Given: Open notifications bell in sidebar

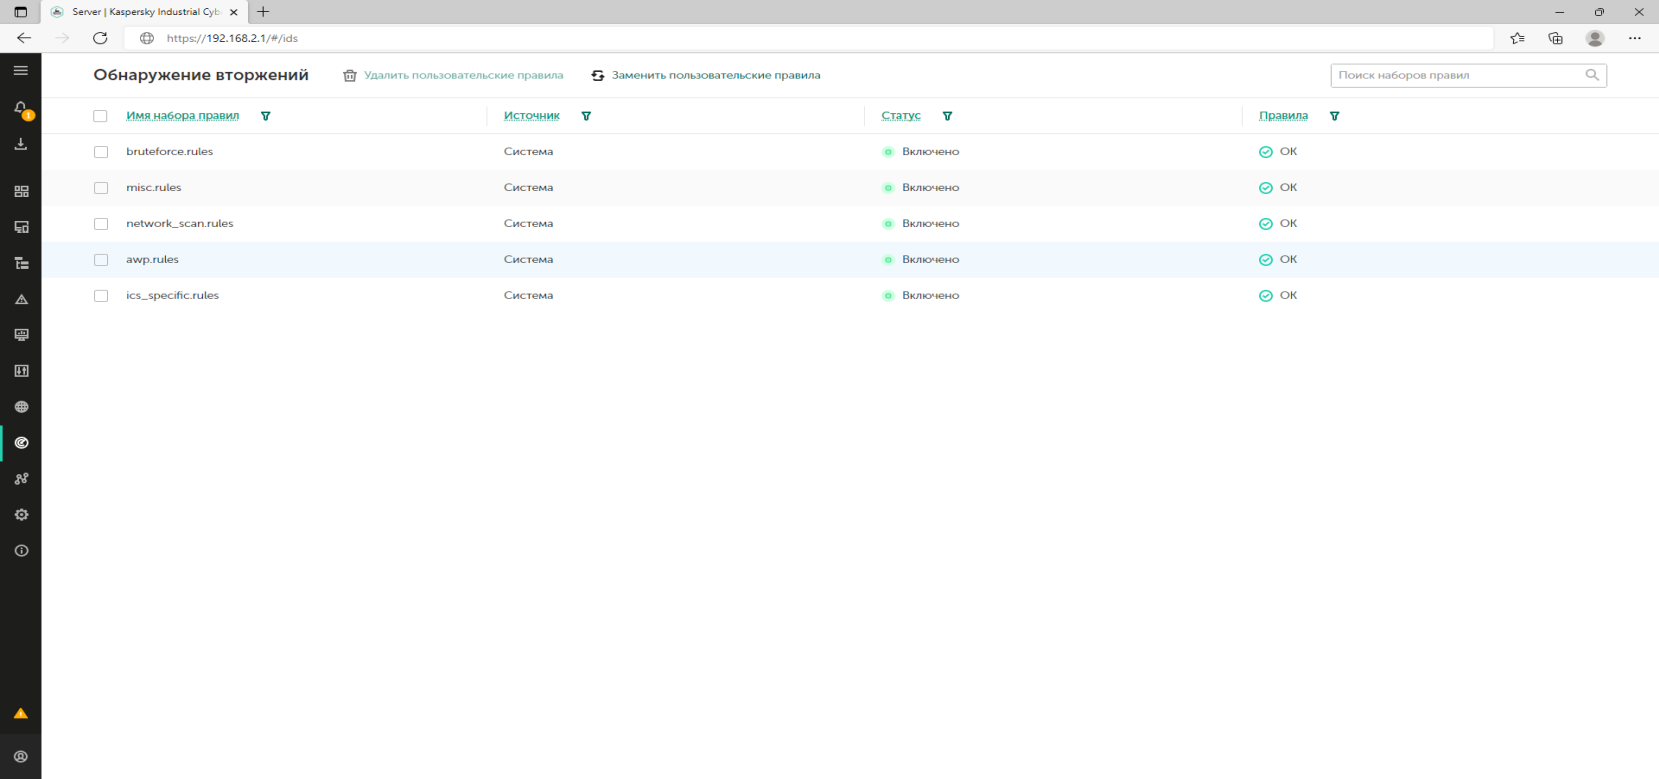Looking at the screenshot, I should (x=20, y=108).
